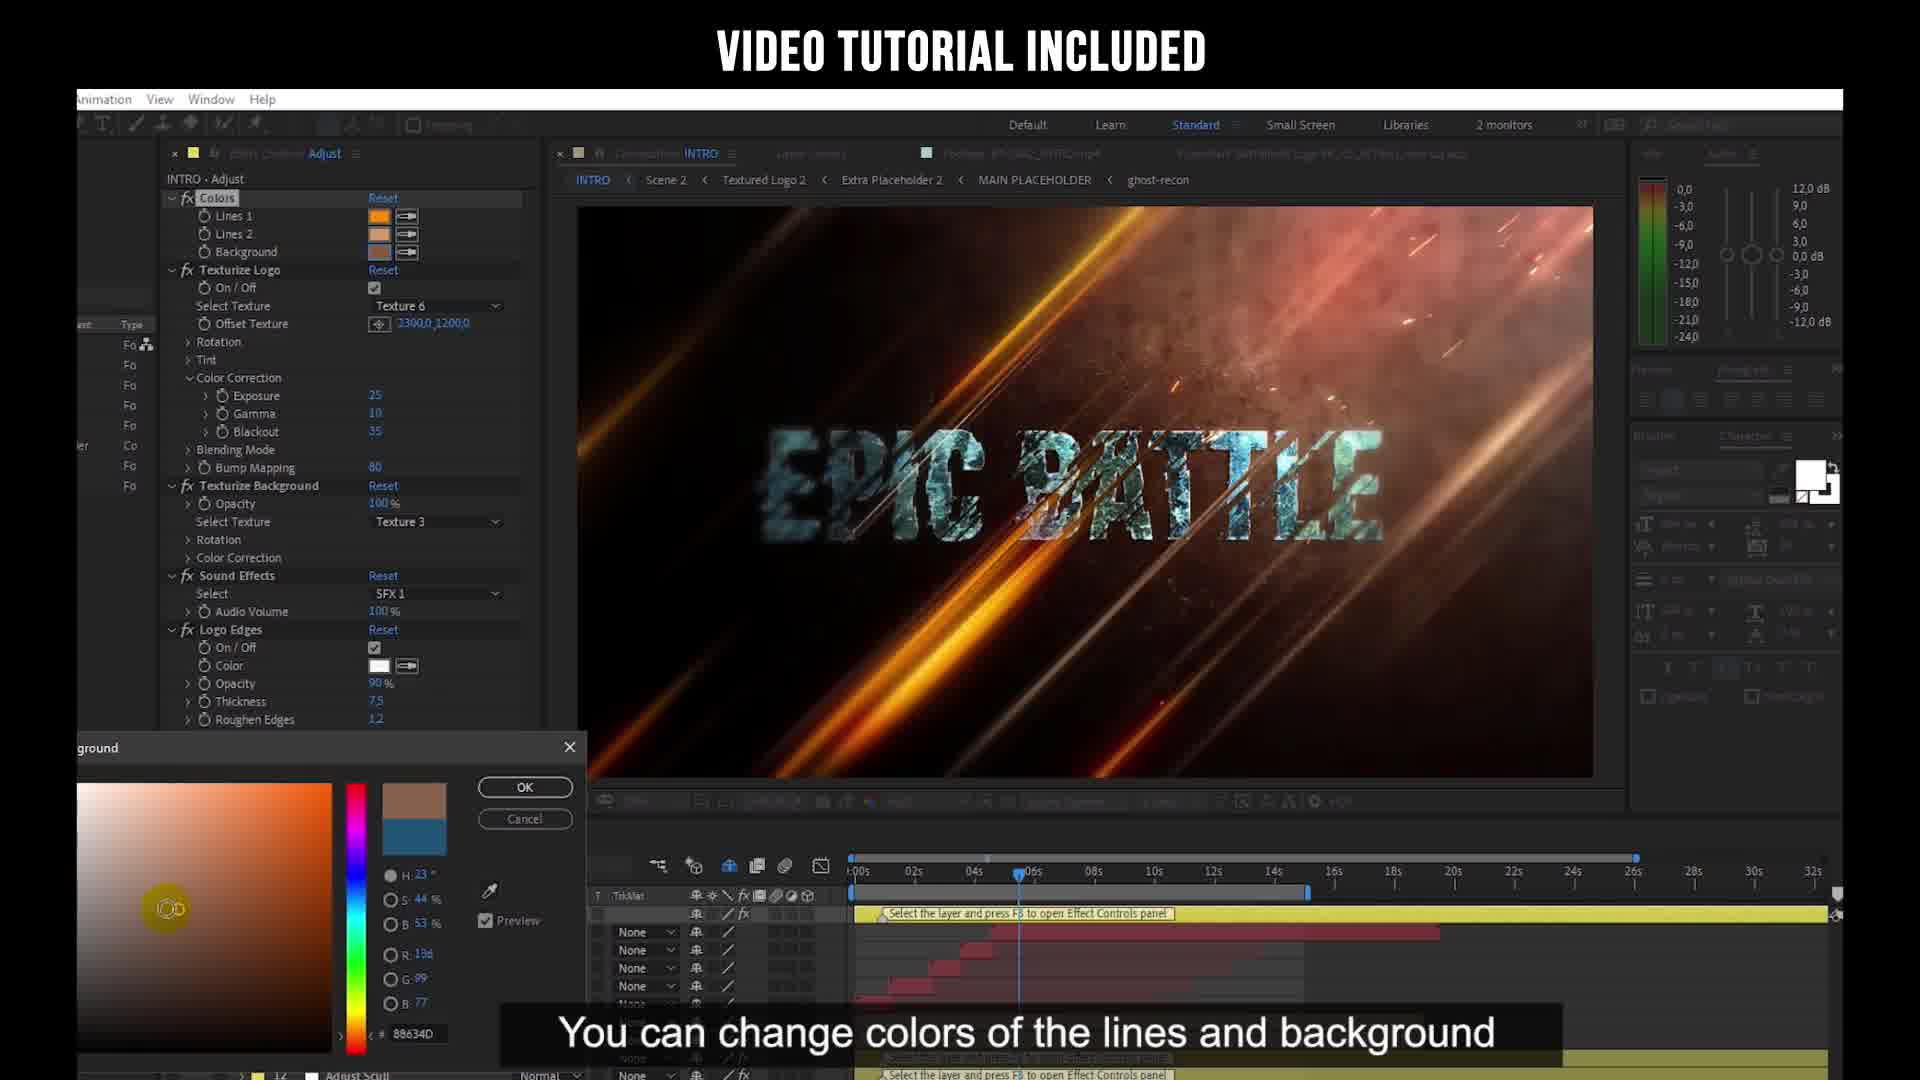
Task: Confirm the color with OK button
Action: click(x=525, y=788)
